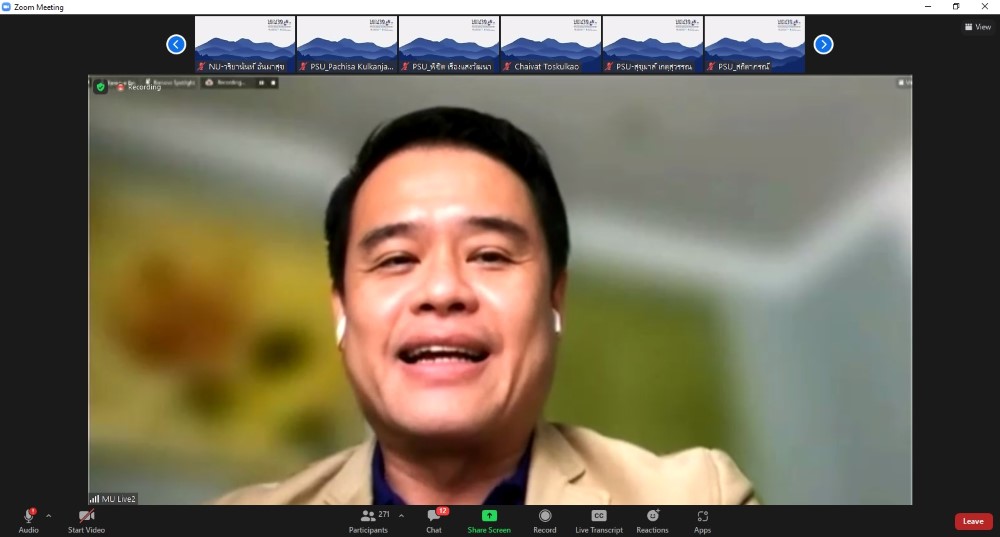This screenshot has height=537, width=1000.
Task: Click the Share Screen icon
Action: 489,516
